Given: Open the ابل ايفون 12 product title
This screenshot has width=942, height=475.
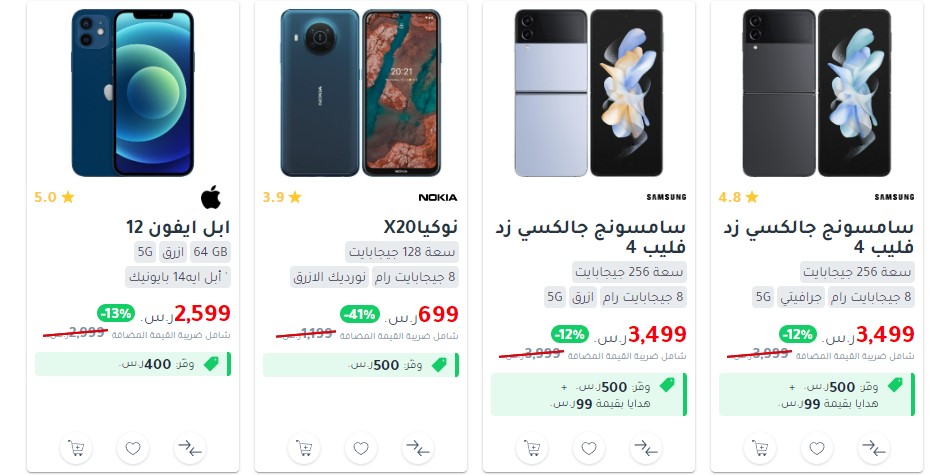Looking at the screenshot, I should (178, 227).
